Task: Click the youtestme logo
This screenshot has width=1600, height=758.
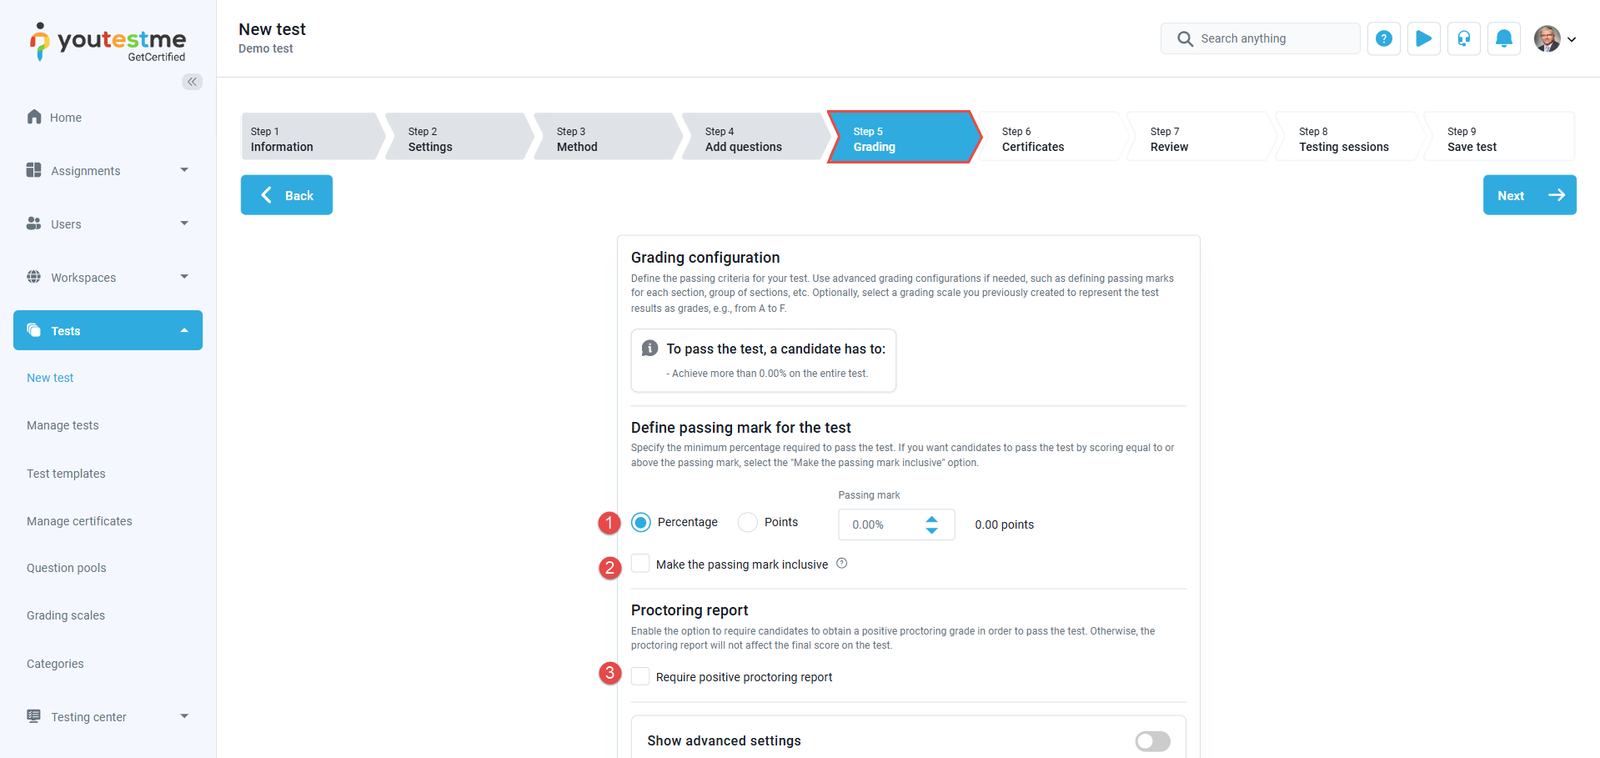Action: click(108, 42)
